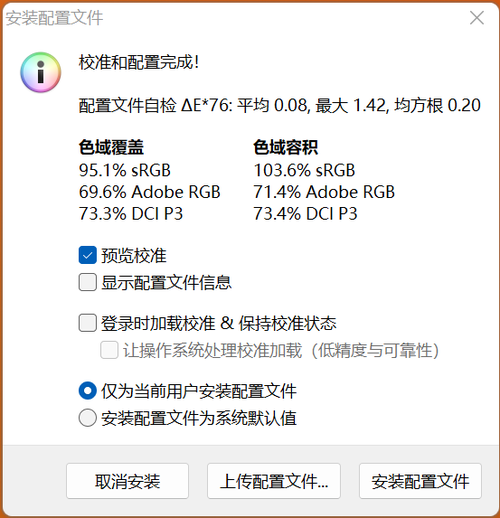
Task: Click the colorful info icon
Action: pos(41,72)
